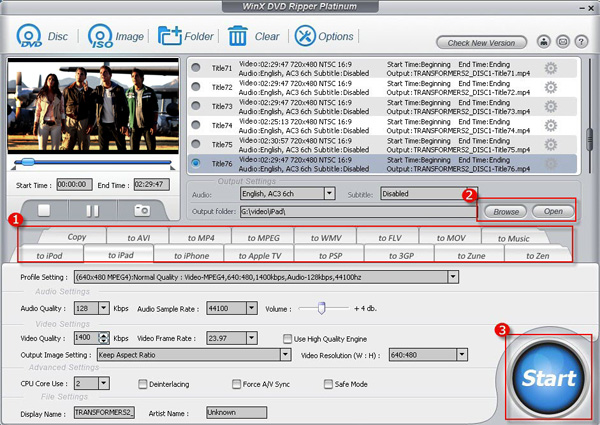Enable the Safe Mode checkbox

[328, 384]
